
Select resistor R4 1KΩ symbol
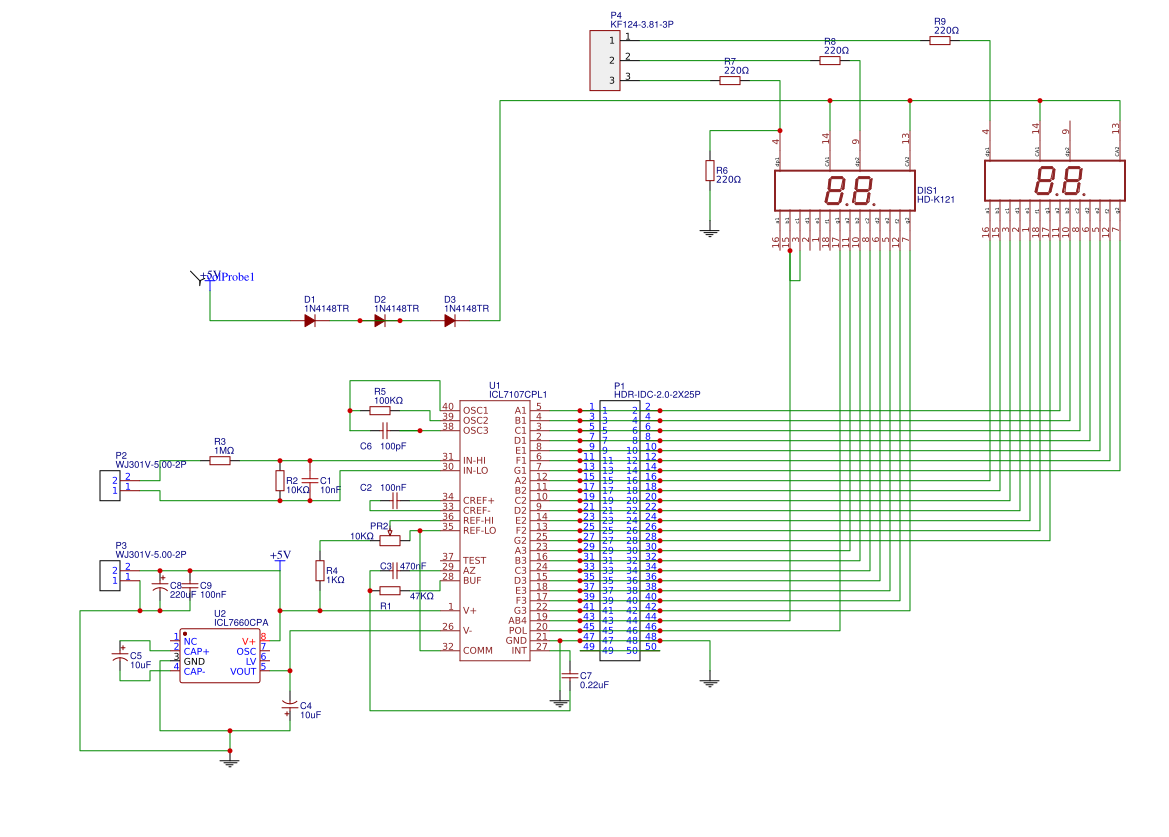tap(320, 571)
